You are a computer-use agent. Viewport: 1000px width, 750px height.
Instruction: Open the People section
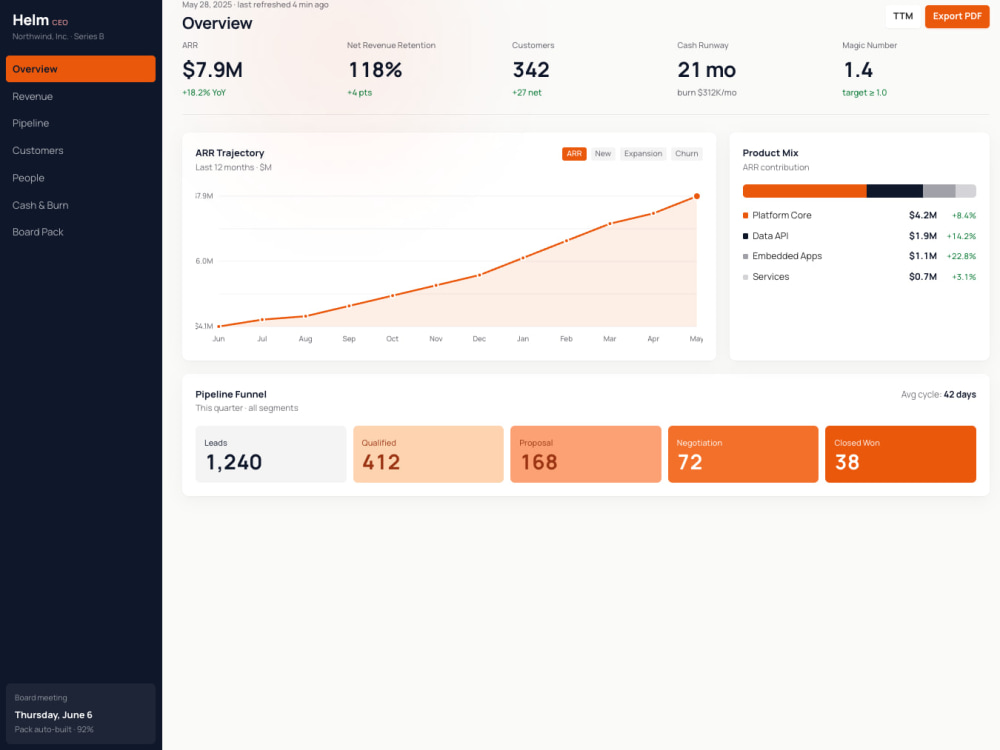(80, 178)
